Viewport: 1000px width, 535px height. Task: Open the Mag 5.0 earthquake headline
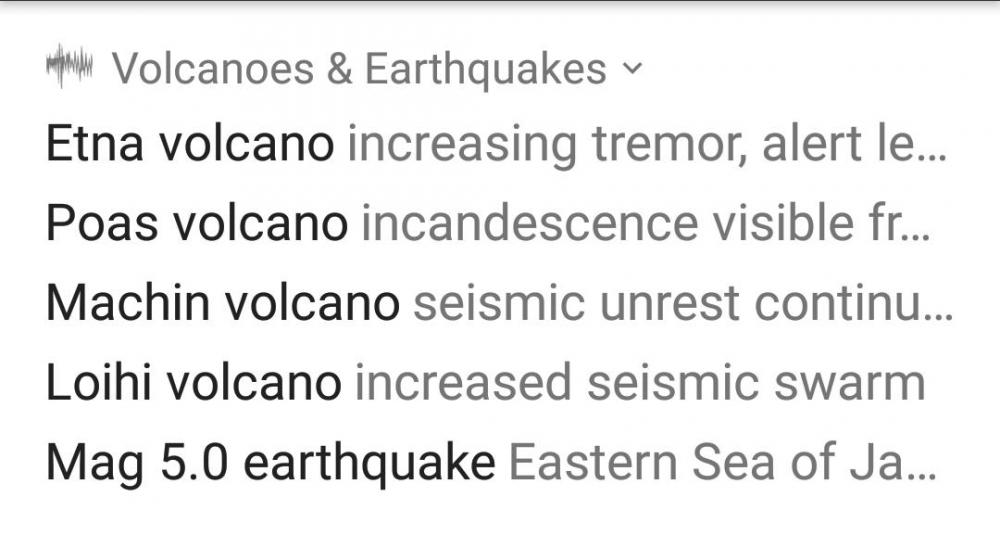click(x=270, y=463)
